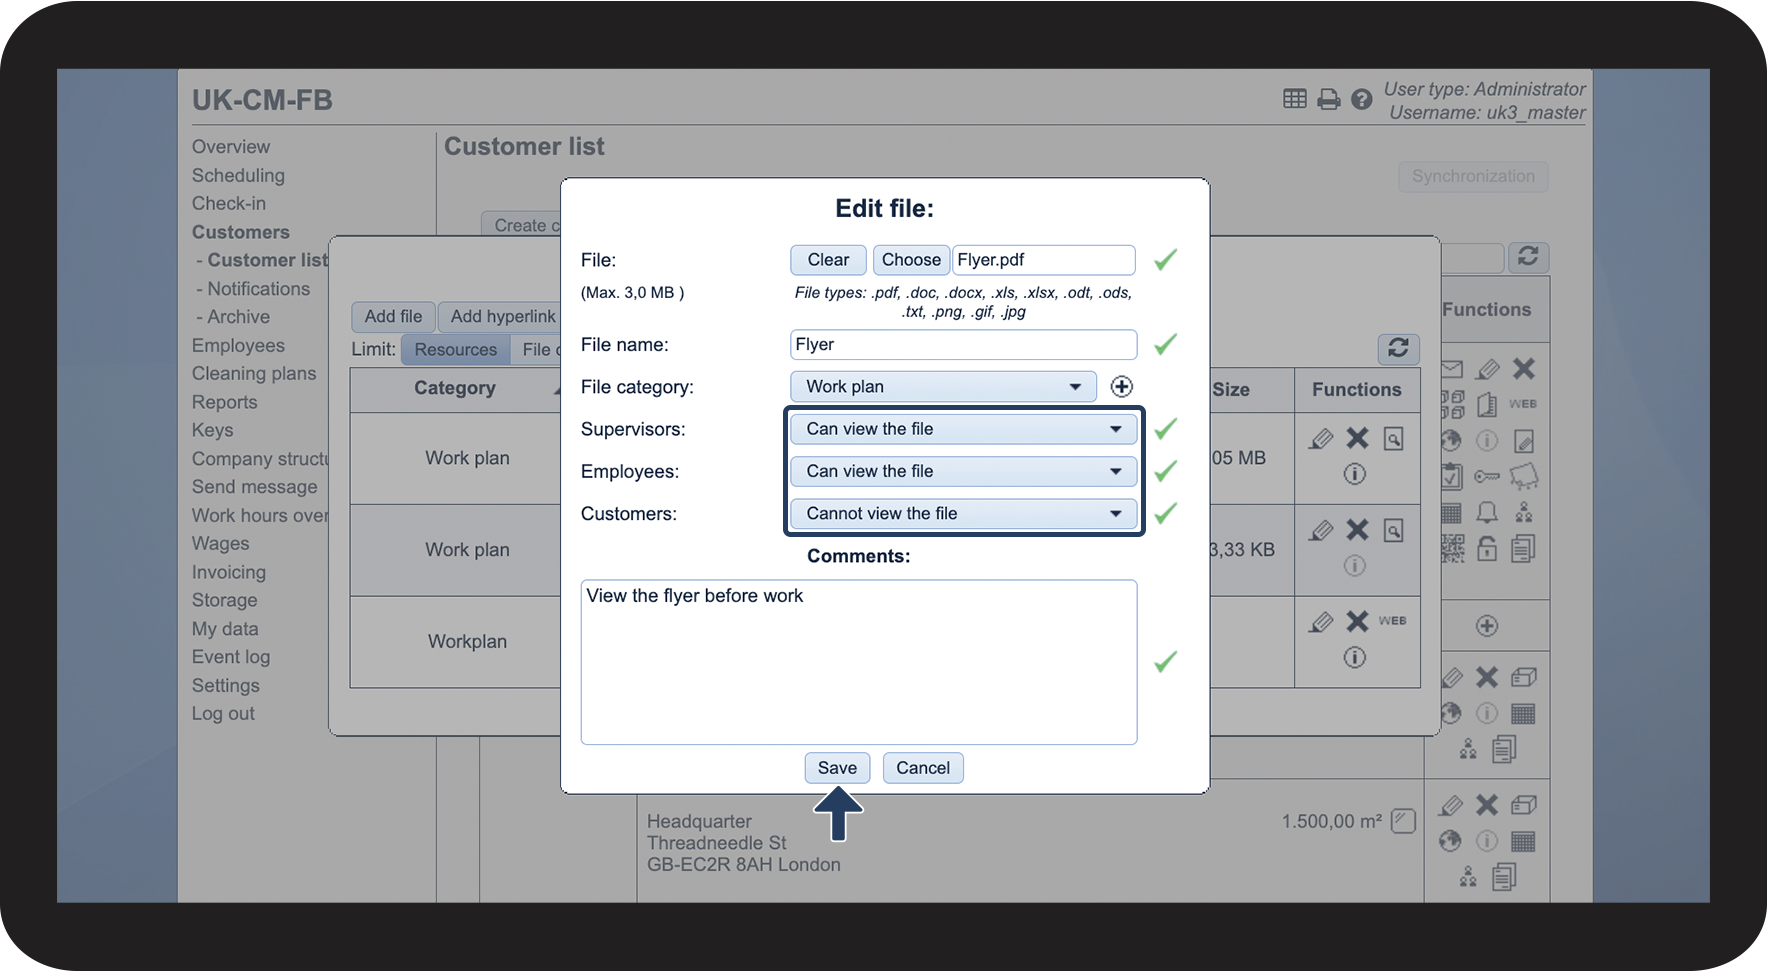This screenshot has height=971, width=1767.
Task: Save the edited file
Action: tap(837, 768)
